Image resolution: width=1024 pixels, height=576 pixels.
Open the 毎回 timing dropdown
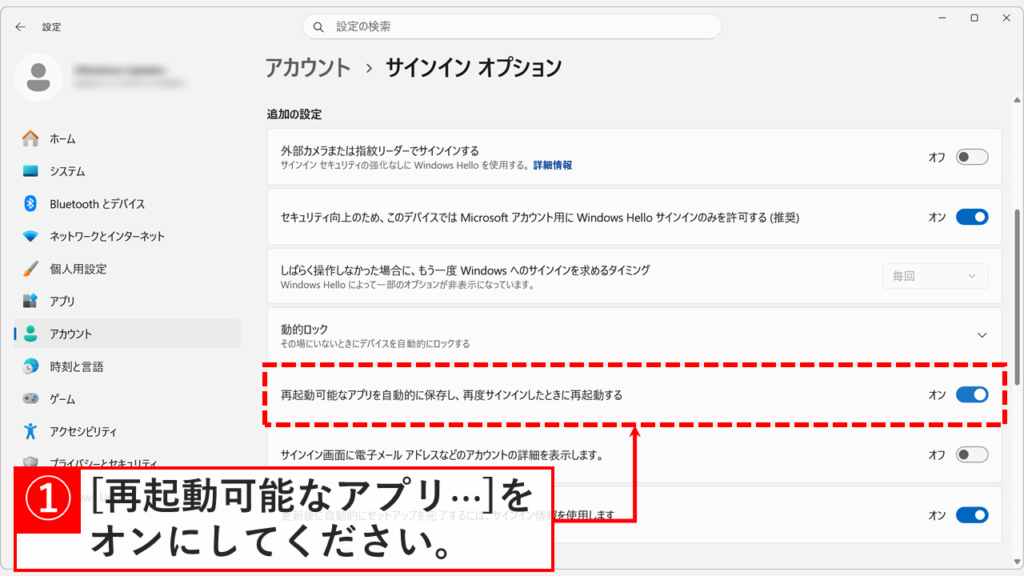(934, 276)
